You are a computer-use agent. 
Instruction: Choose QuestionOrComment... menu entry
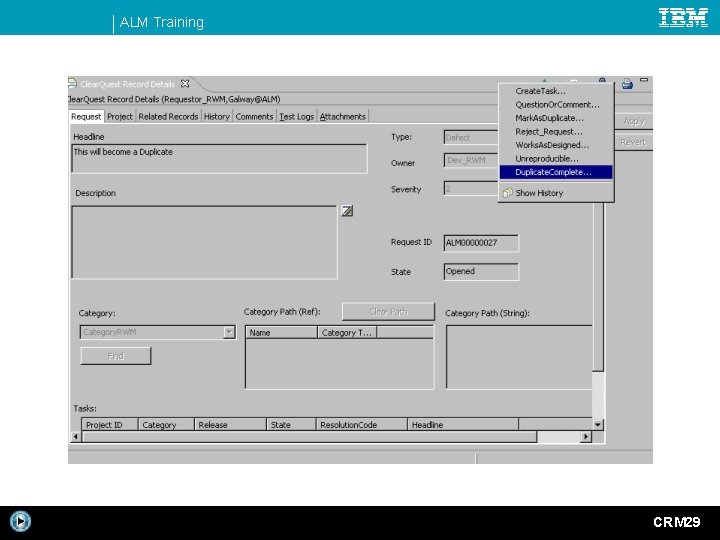click(557, 105)
